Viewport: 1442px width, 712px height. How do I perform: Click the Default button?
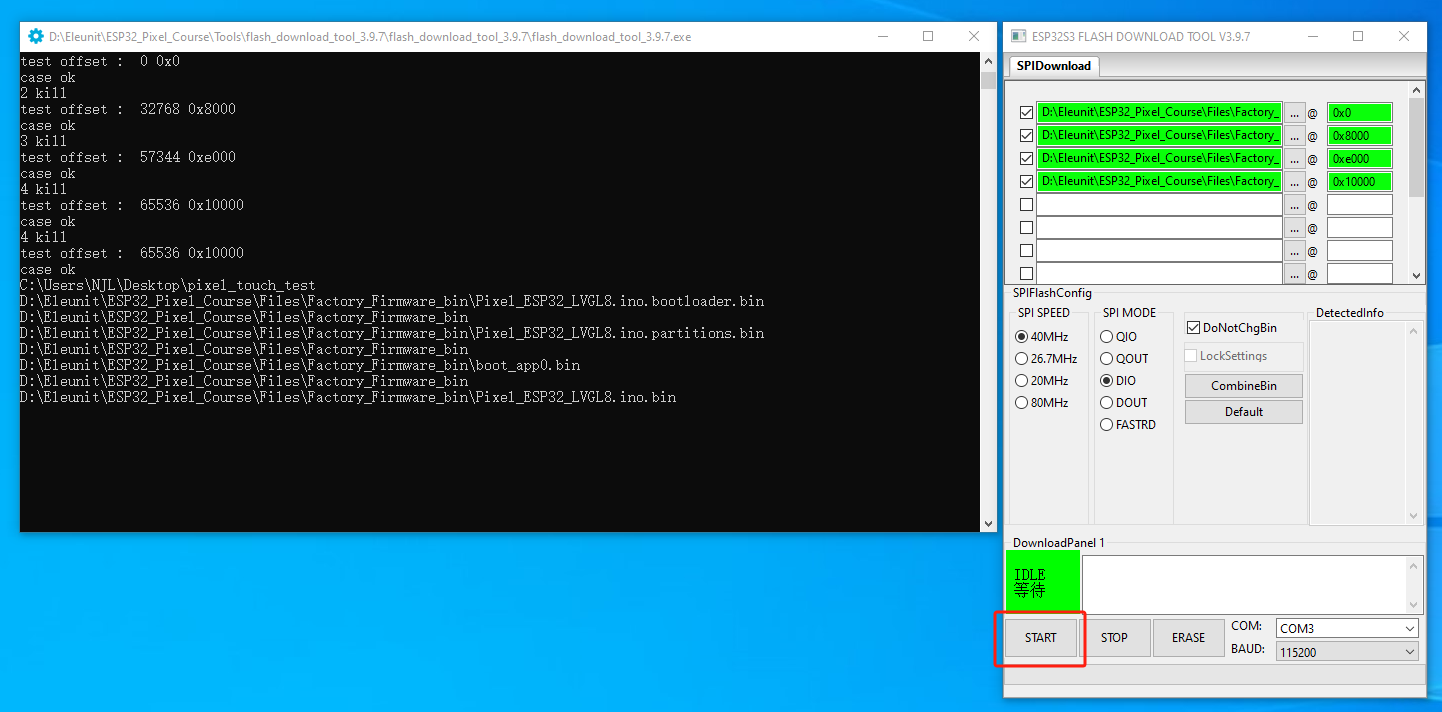pos(1244,412)
